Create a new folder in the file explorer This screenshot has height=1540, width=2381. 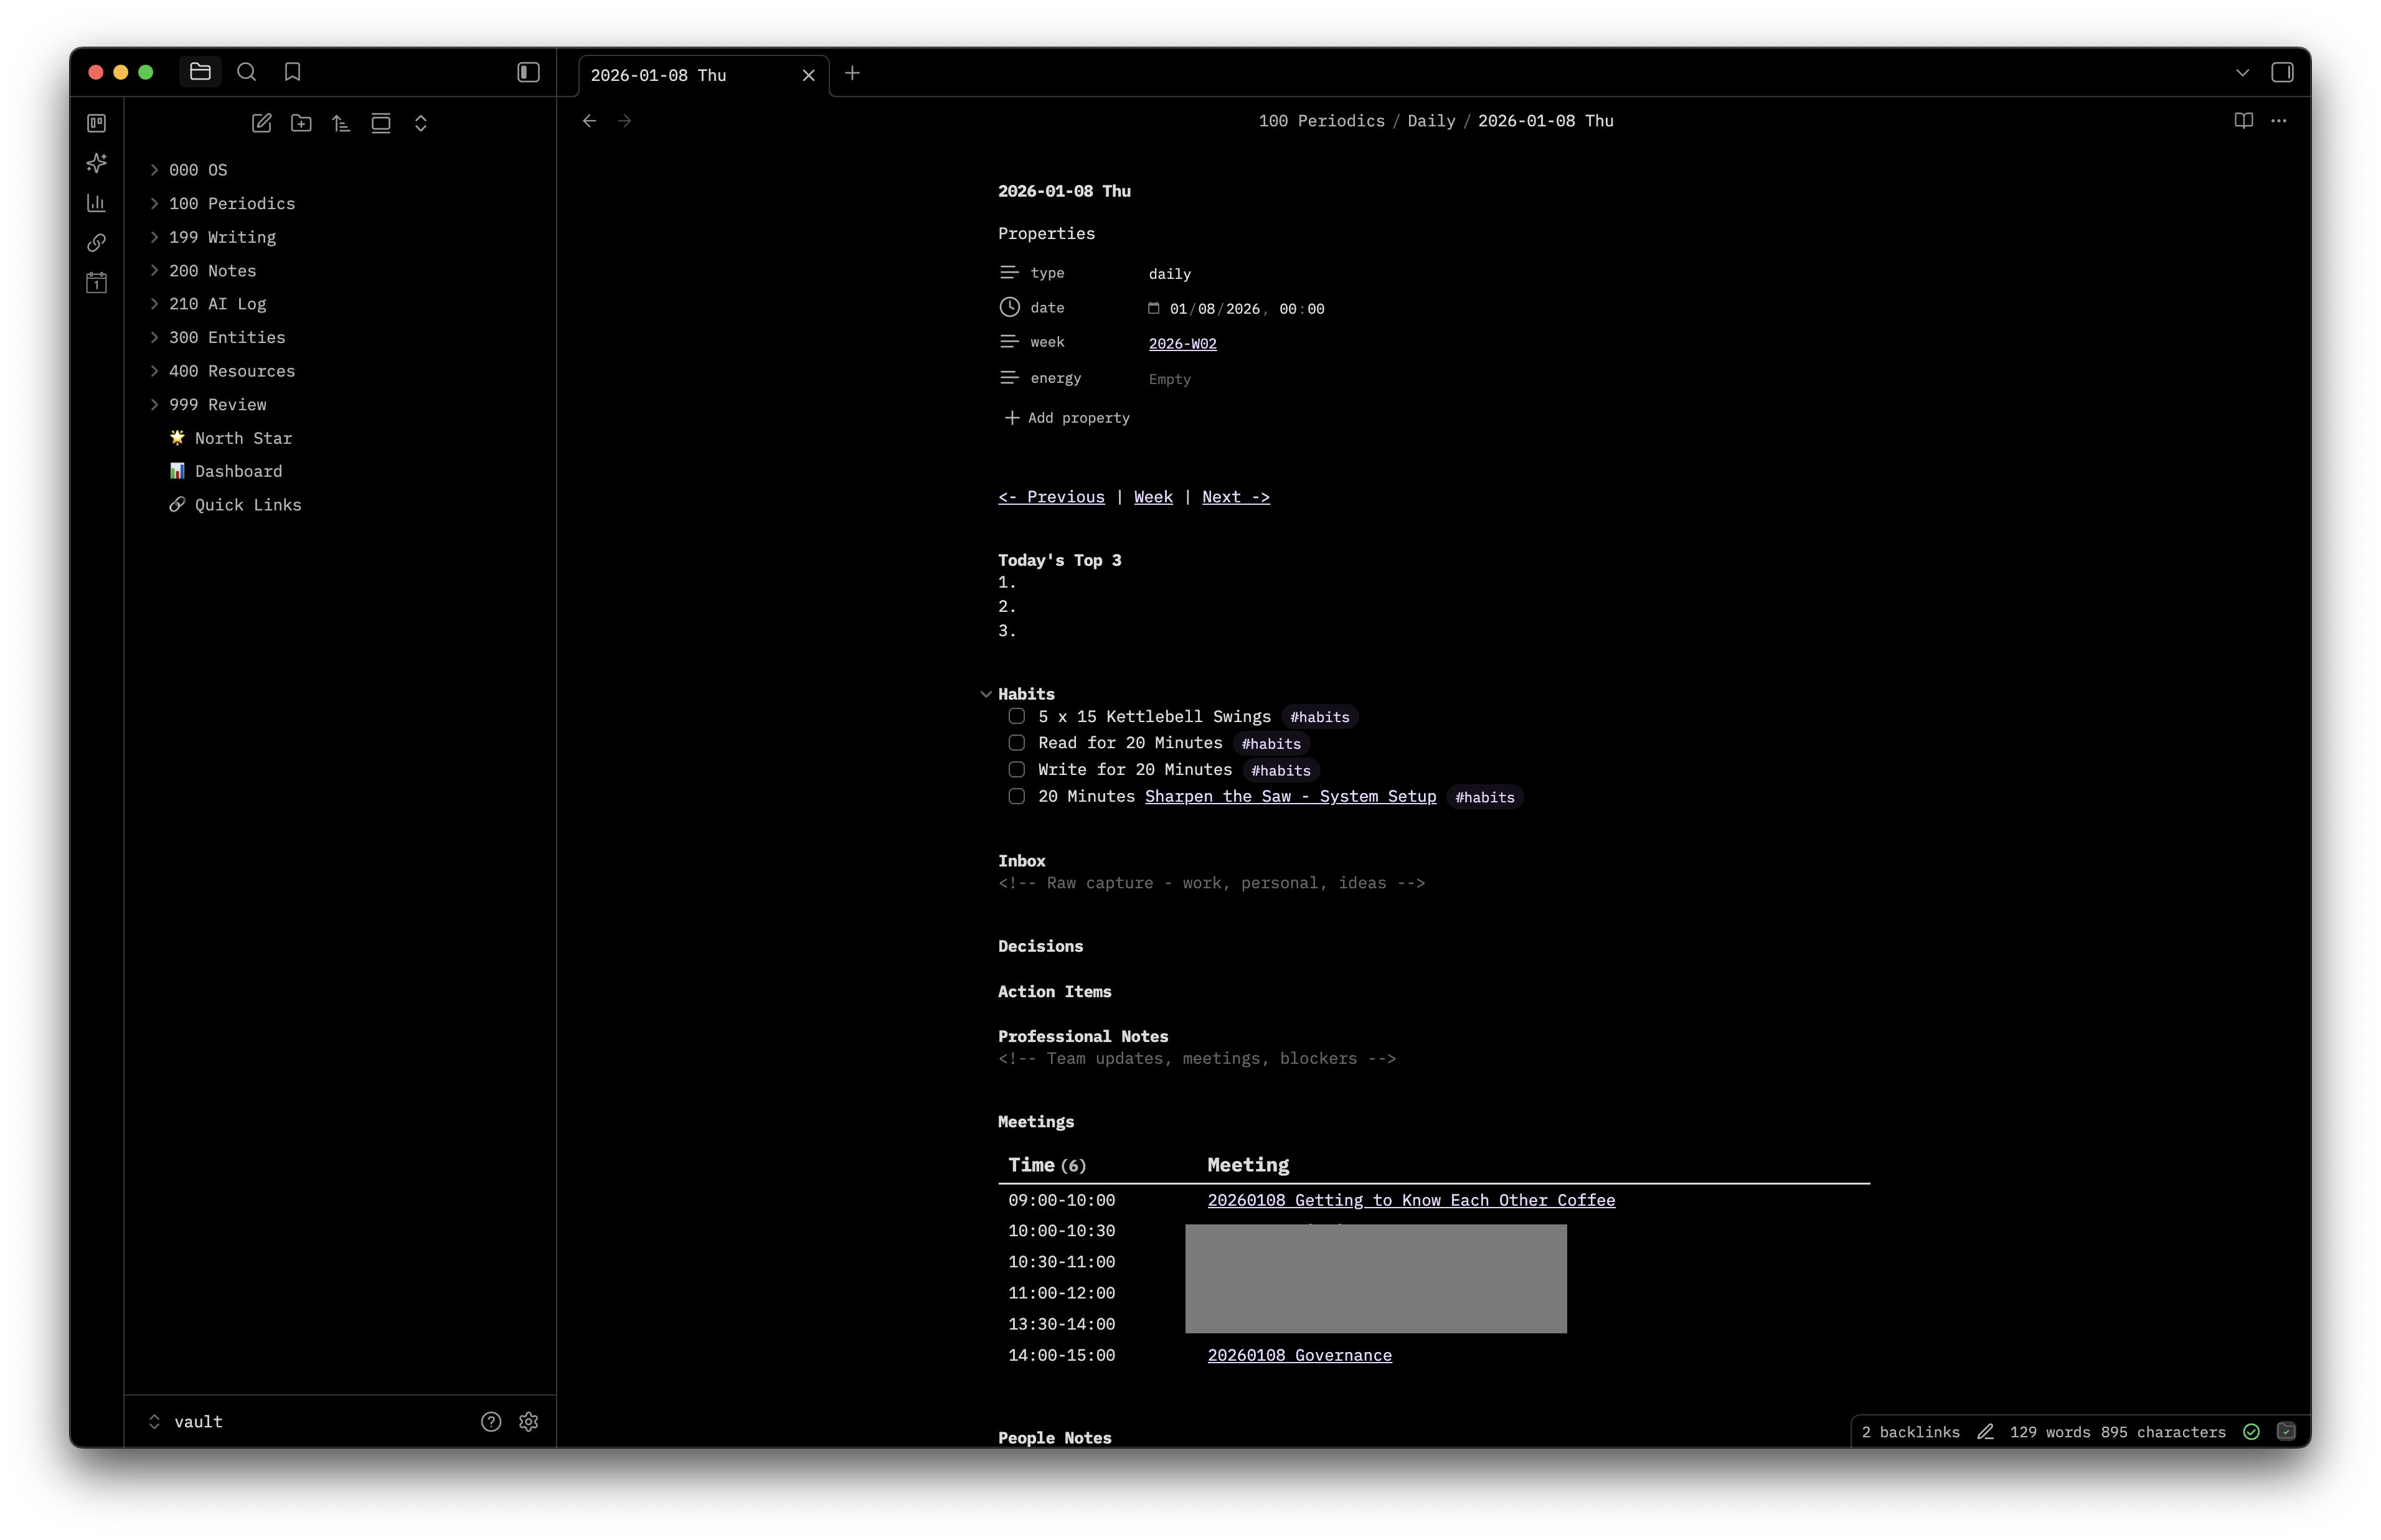pyautogui.click(x=301, y=123)
